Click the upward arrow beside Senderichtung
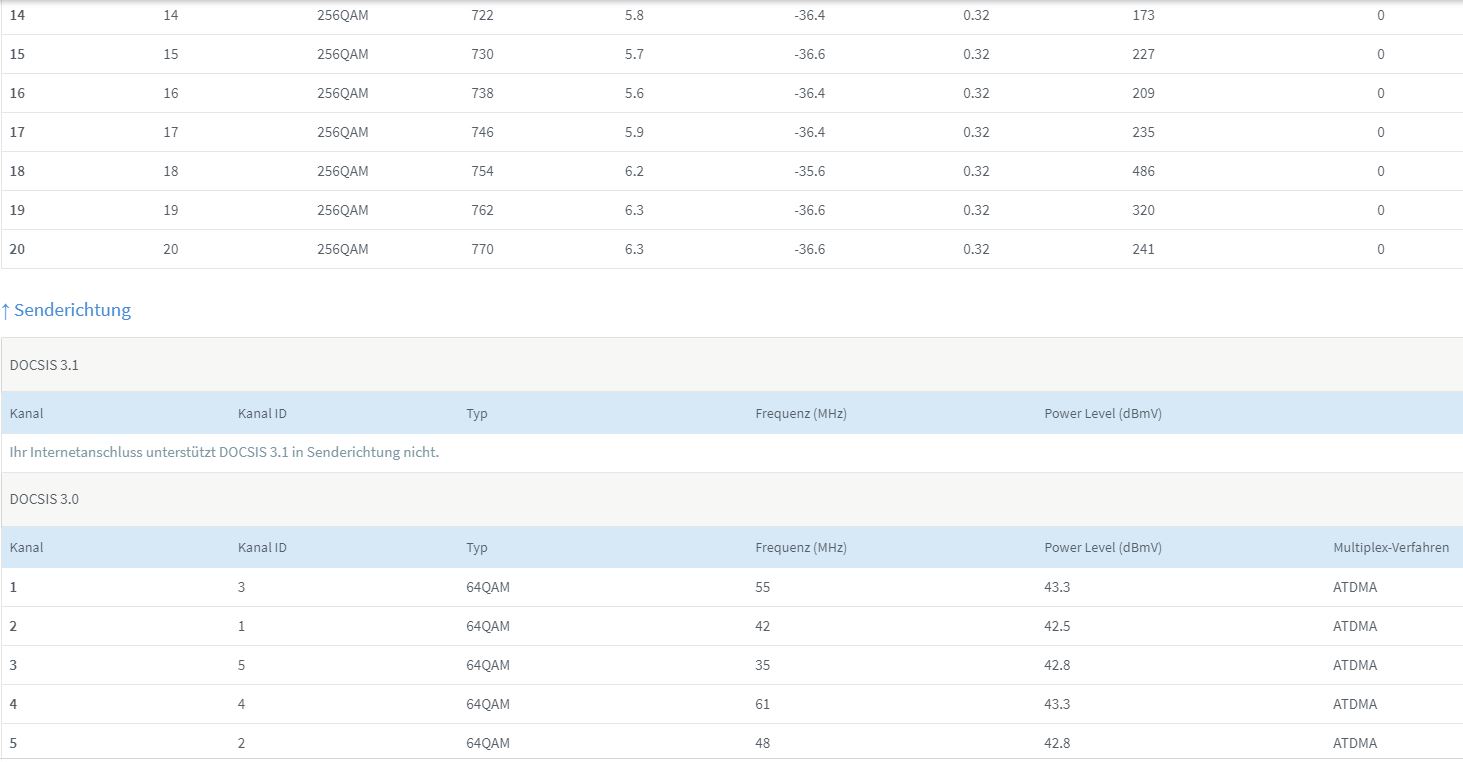The height and width of the screenshot is (762, 1463). pos(6,310)
